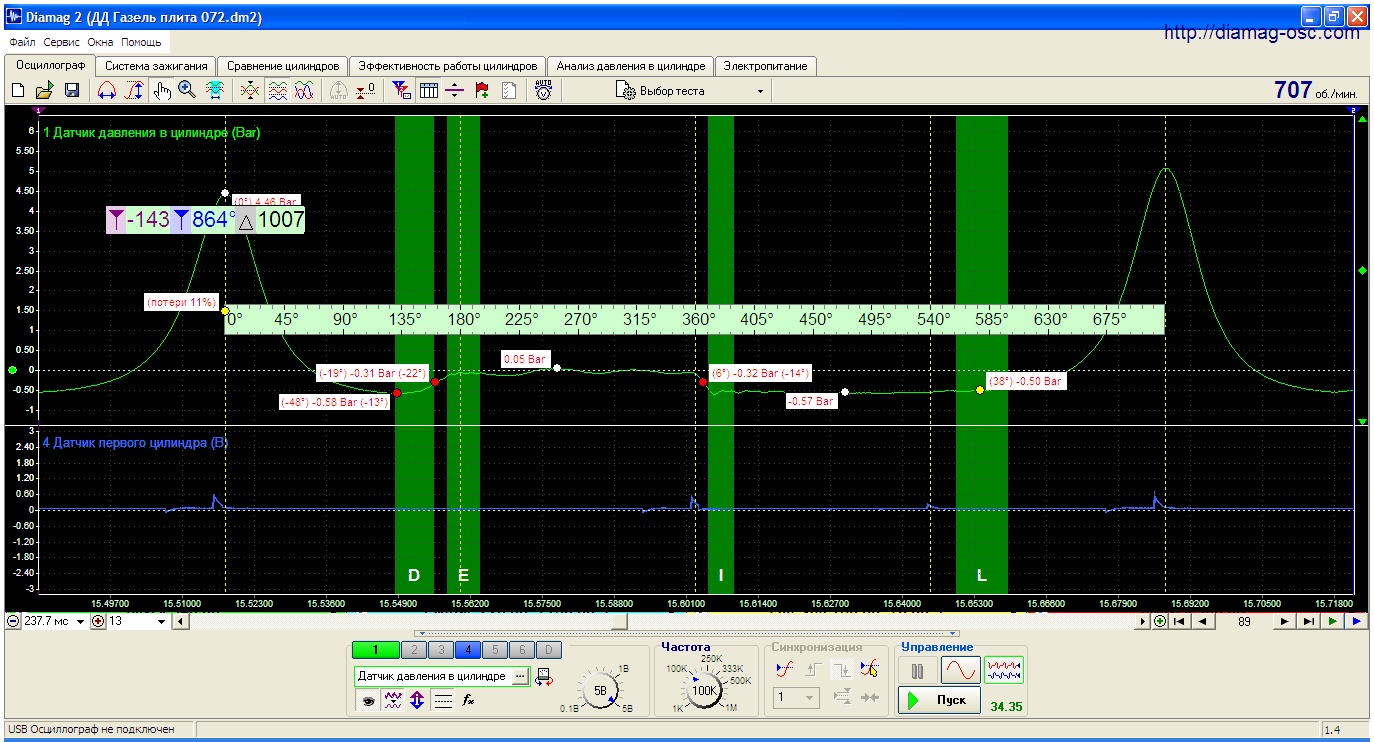
Task: Toggle the cursor markers filter icon
Action: (401, 90)
